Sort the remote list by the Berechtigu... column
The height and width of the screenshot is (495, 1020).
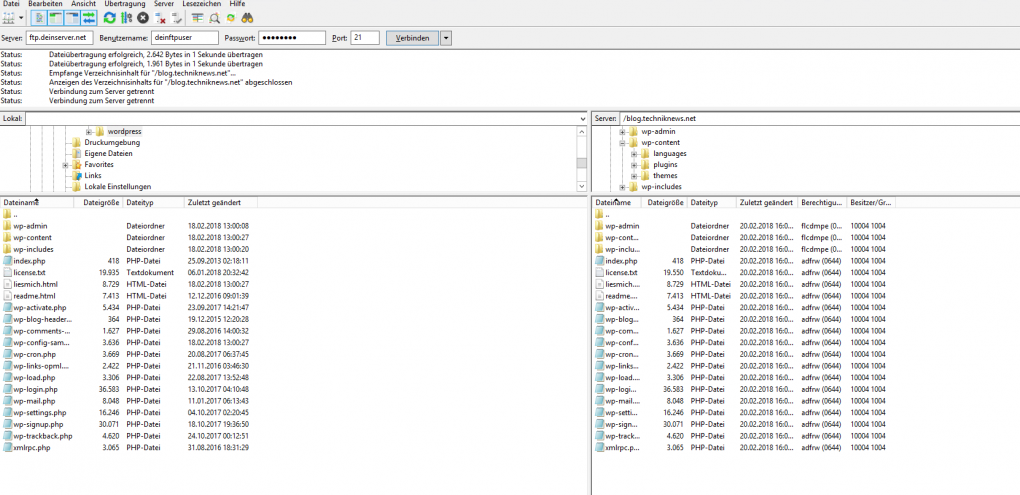[822, 203]
